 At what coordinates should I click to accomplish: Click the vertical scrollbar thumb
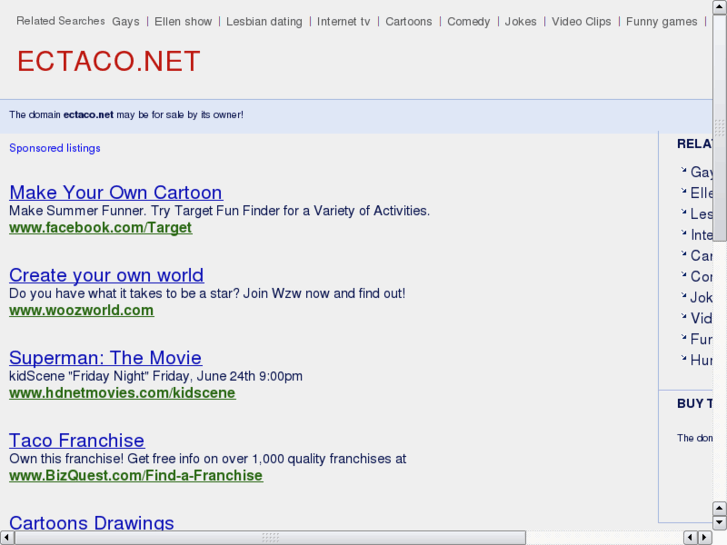720,128
